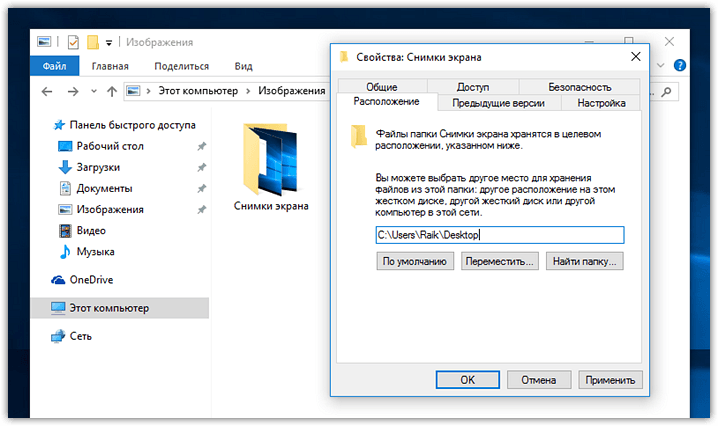Screen dimensions: 718x426
Task: Open Видео in the navigation pane
Action: pyautogui.click(x=91, y=230)
